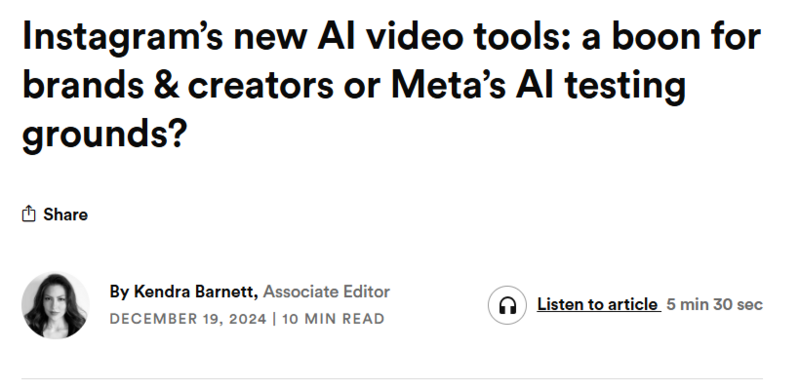
Task: Click 'brands & creators' in the headline
Action: (178, 85)
